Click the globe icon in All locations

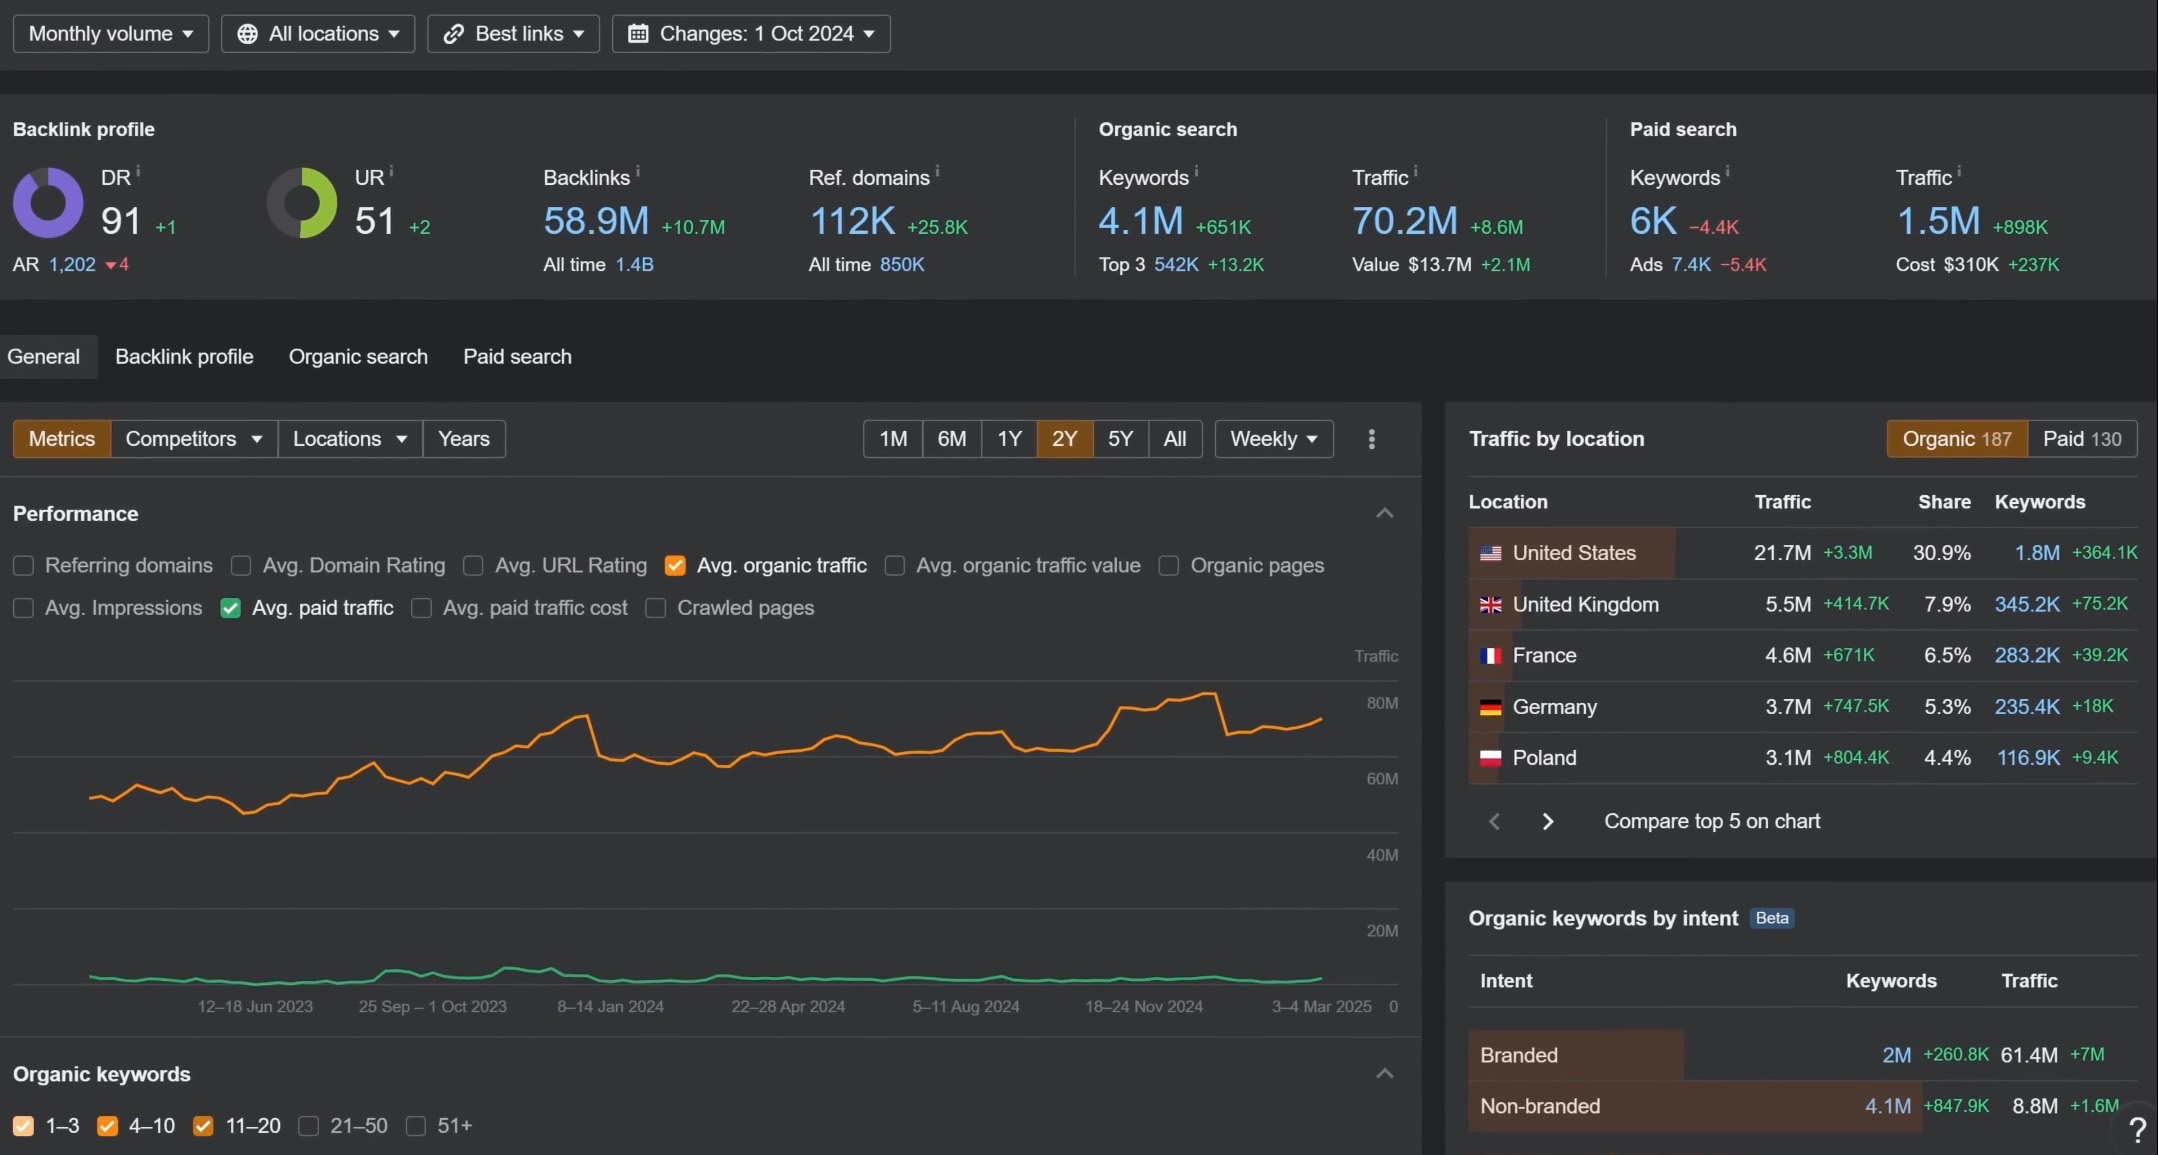(247, 34)
